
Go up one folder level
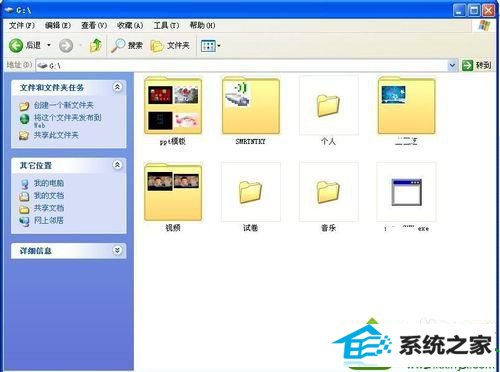[x=96, y=45]
